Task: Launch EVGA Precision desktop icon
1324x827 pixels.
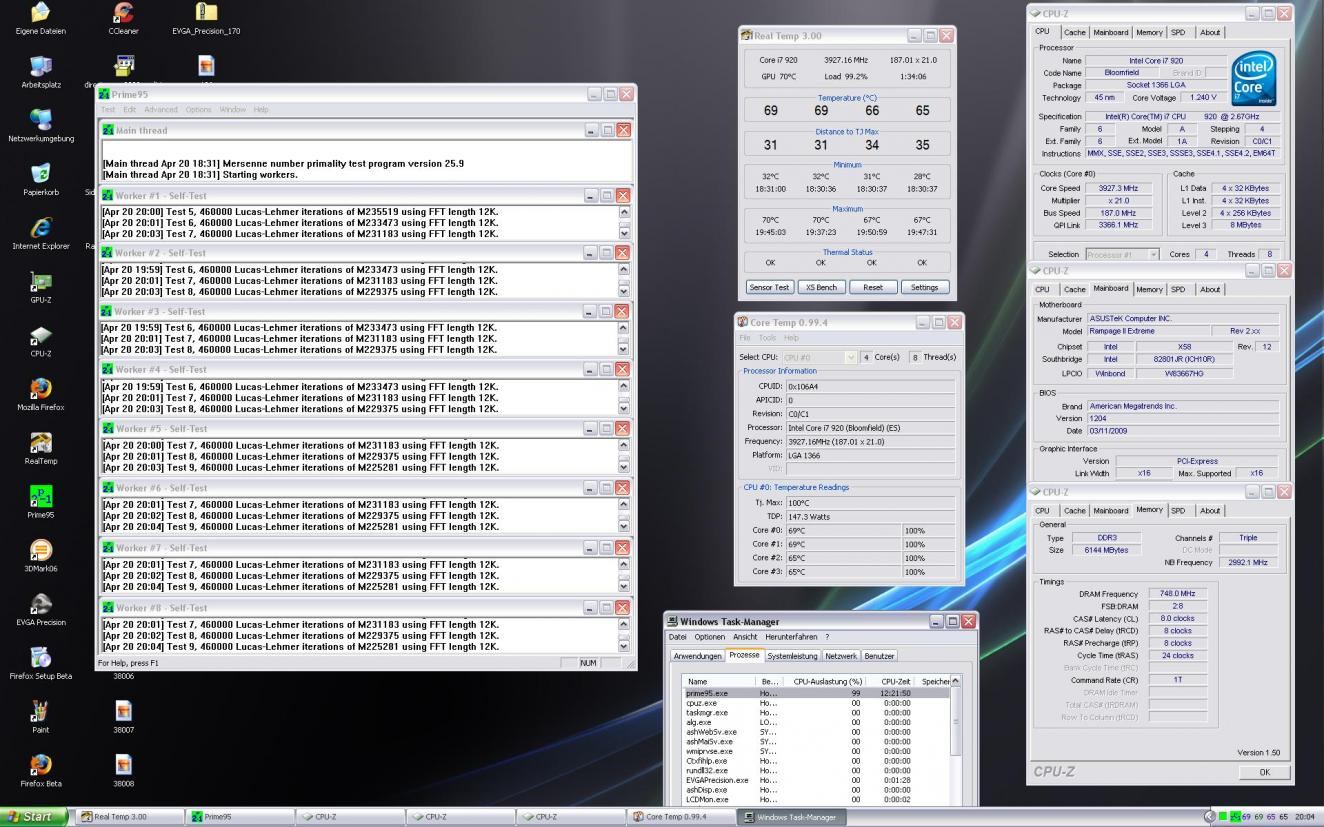Action: point(41,604)
